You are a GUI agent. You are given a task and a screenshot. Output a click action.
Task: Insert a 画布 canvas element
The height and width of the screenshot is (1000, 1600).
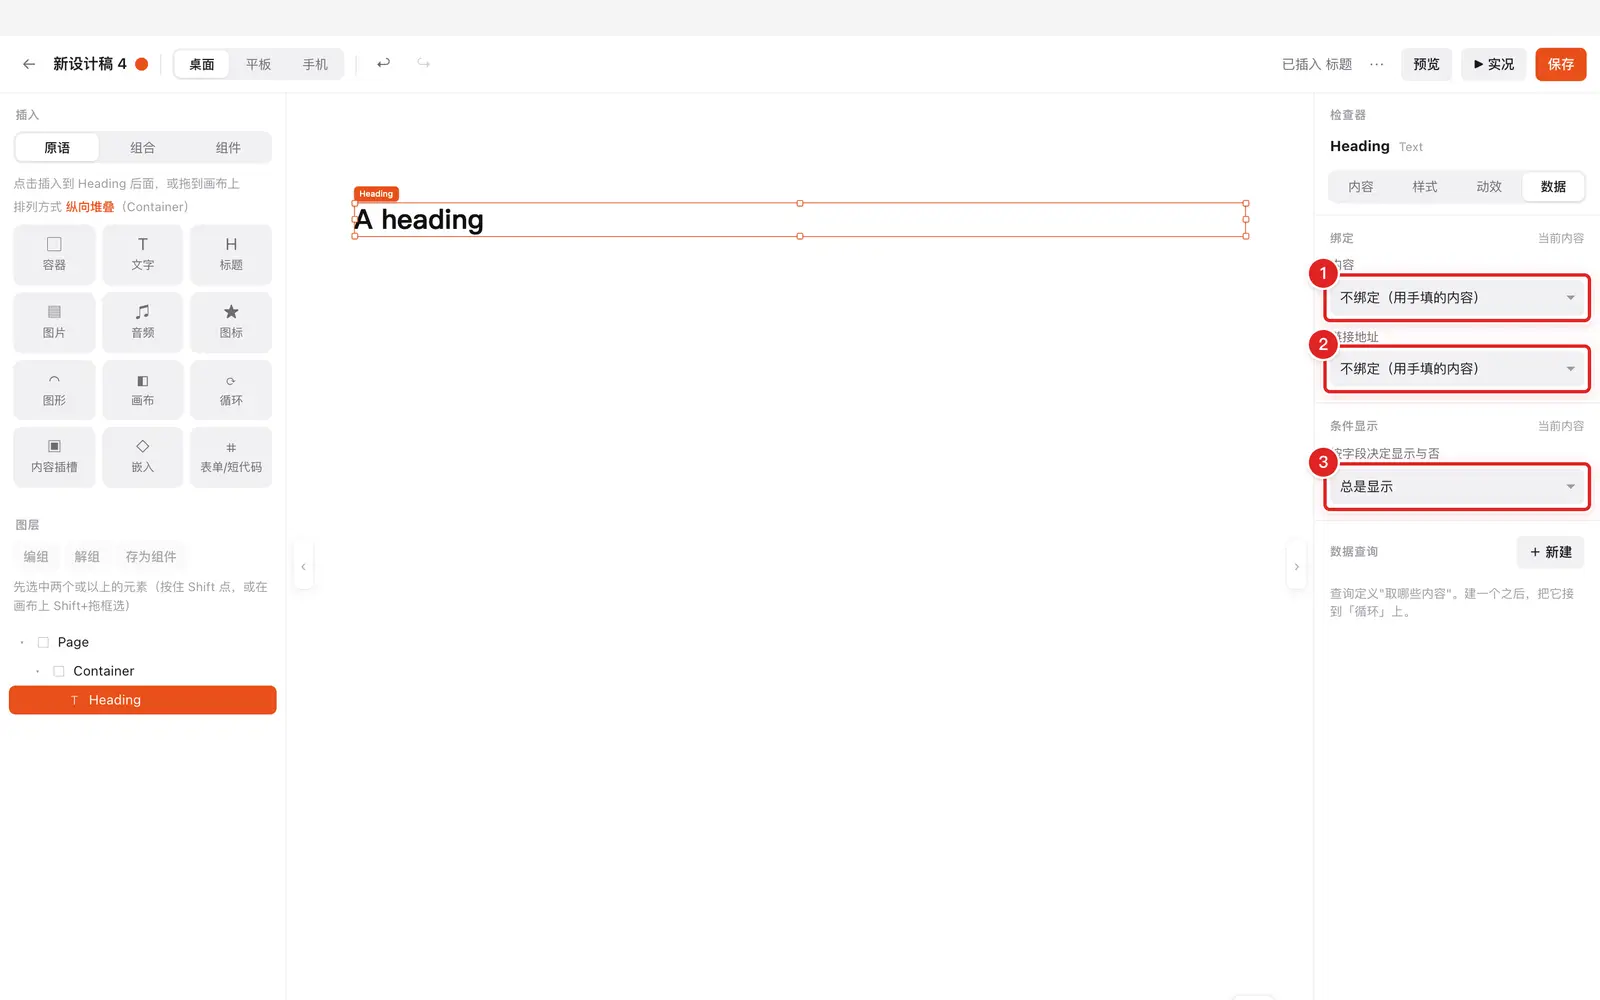pos(143,390)
